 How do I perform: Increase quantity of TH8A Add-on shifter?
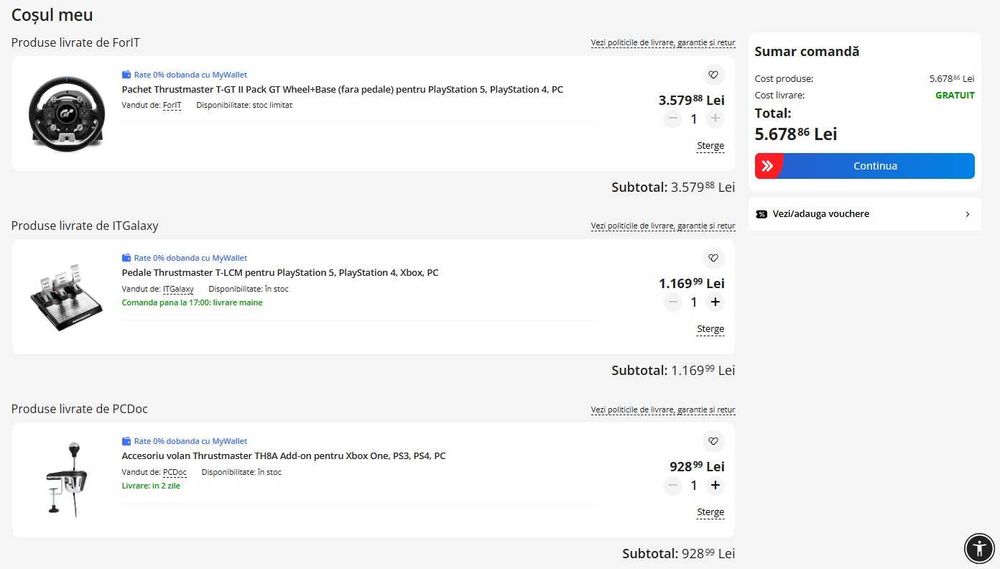pos(715,485)
